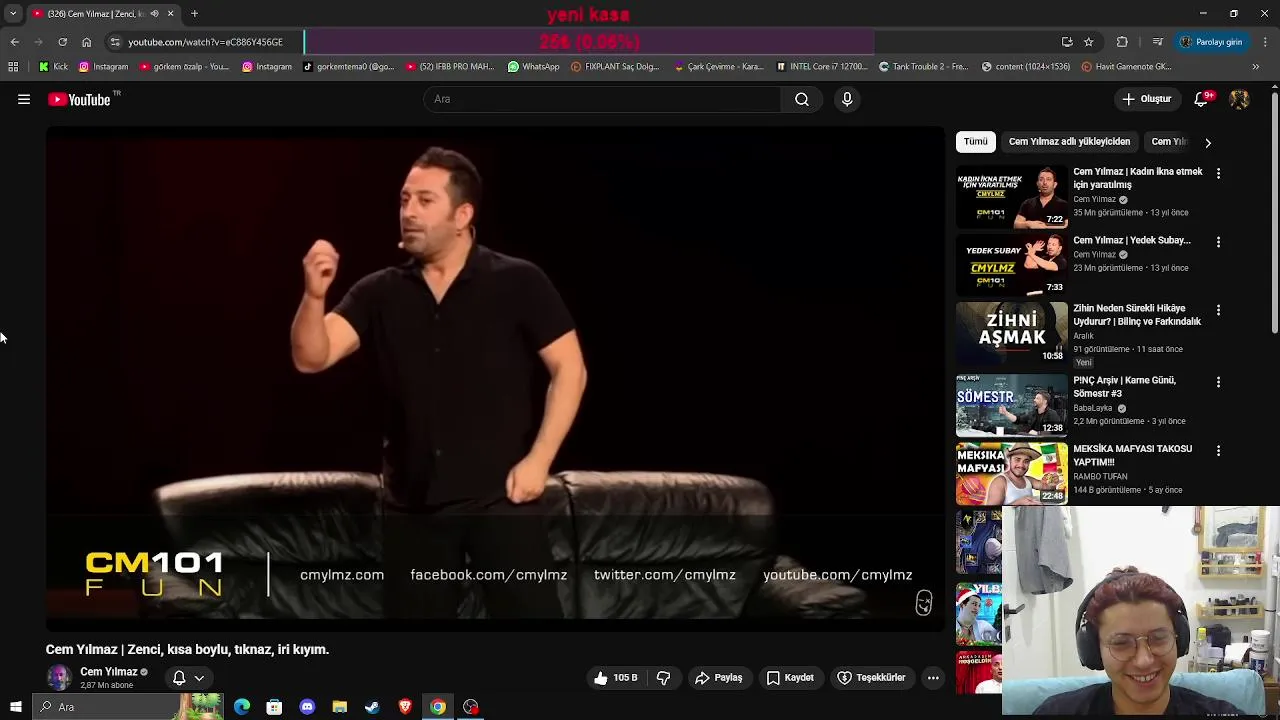
Task: Click the Kaydet save button
Action: pos(789,678)
